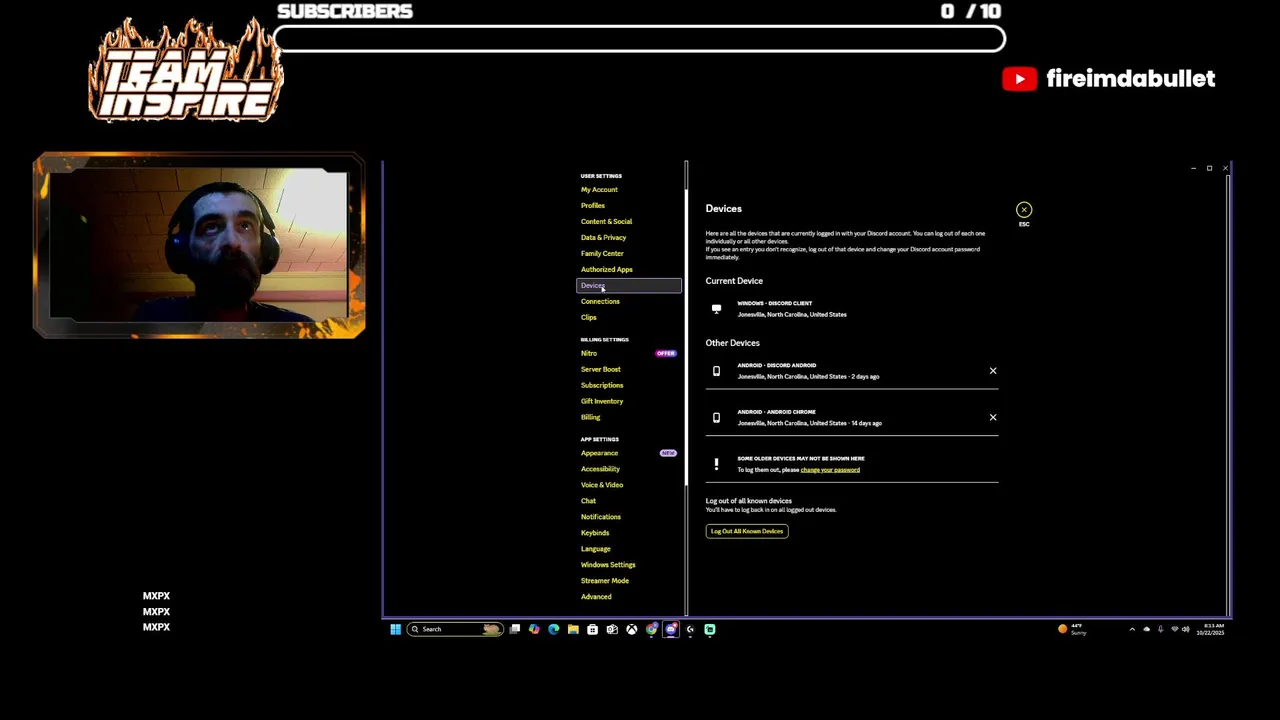1280x720 pixels.
Task: Open Streamer Mode settings
Action: pyautogui.click(x=605, y=581)
